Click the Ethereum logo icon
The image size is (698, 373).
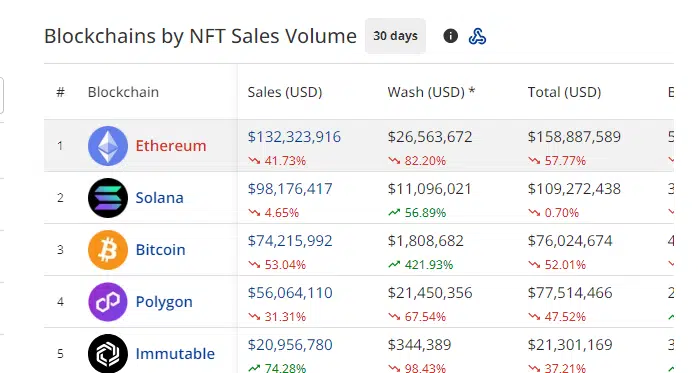coord(108,146)
